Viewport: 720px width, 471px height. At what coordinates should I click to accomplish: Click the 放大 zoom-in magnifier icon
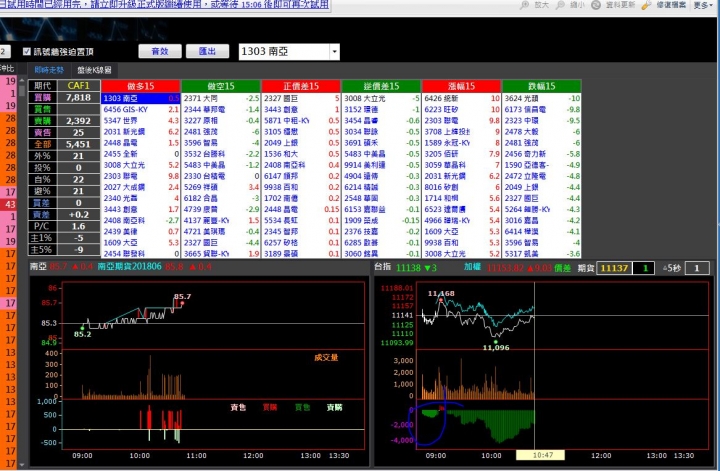pos(524,5)
